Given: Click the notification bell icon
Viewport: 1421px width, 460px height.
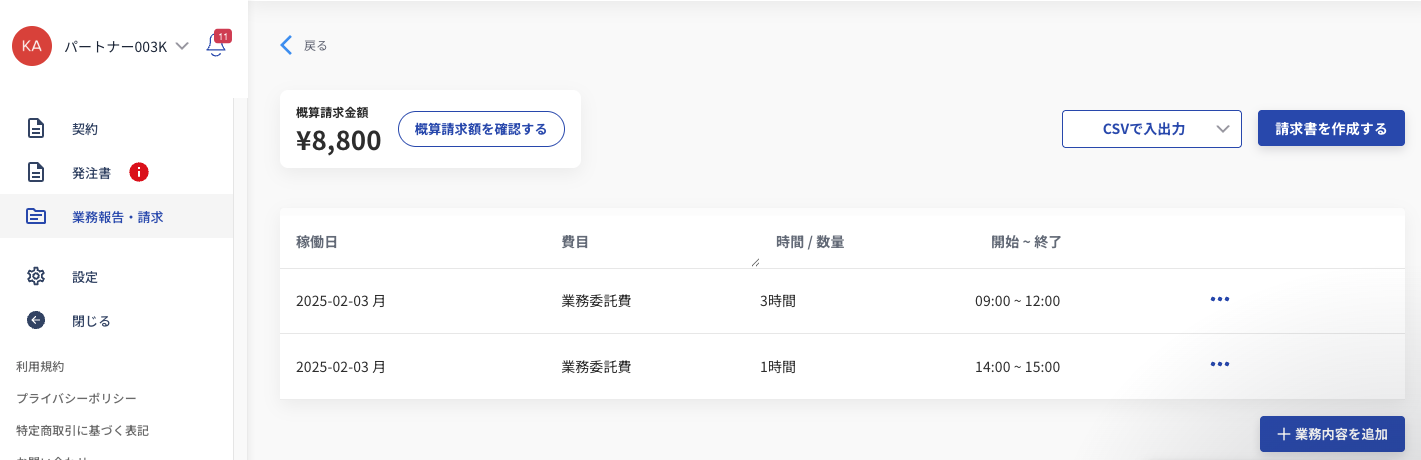Looking at the screenshot, I should (216, 46).
